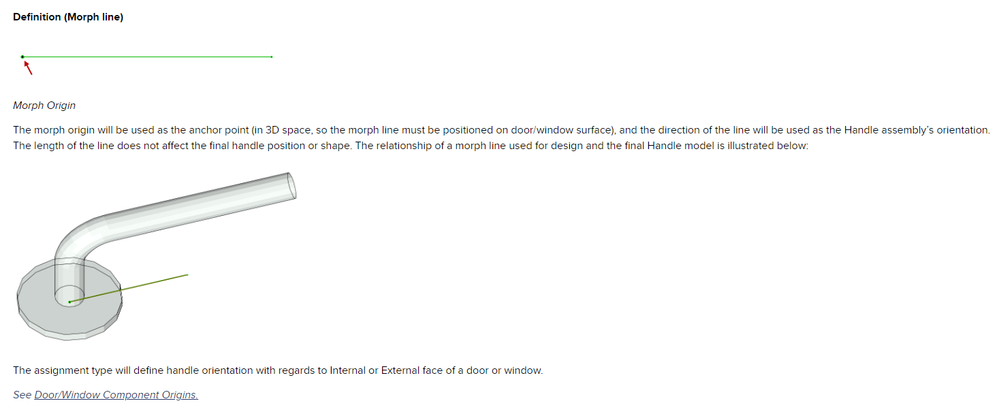
Task: Click the 3D handle lever illustration
Action: click(180, 215)
